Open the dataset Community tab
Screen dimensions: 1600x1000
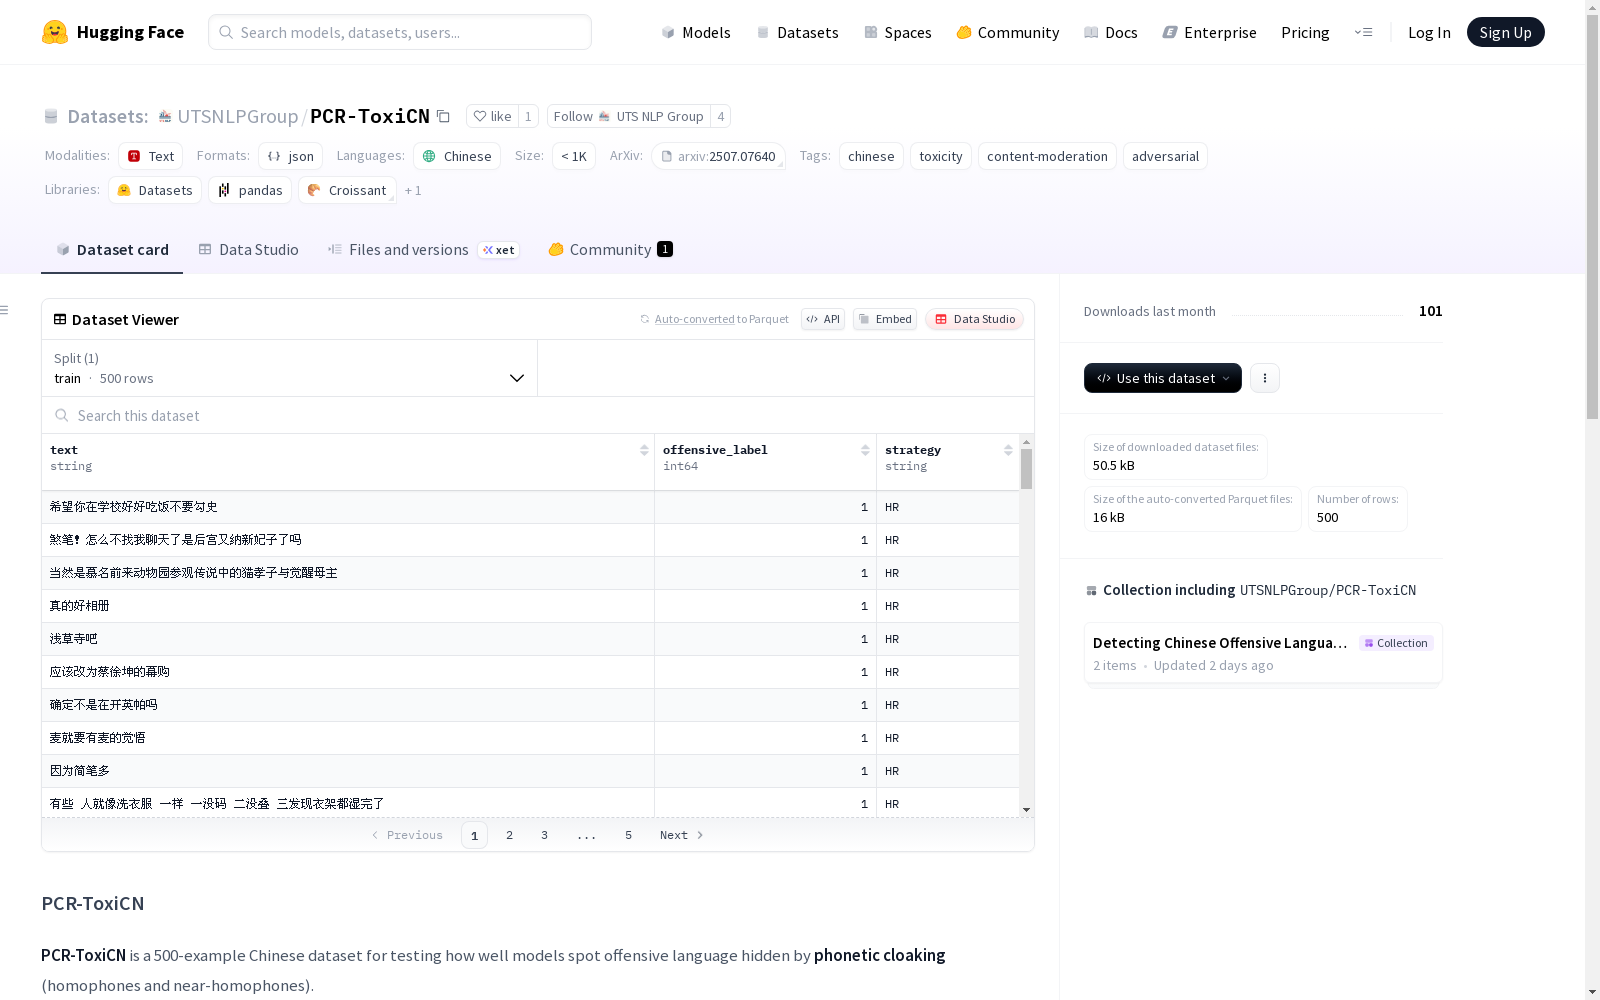[610, 250]
